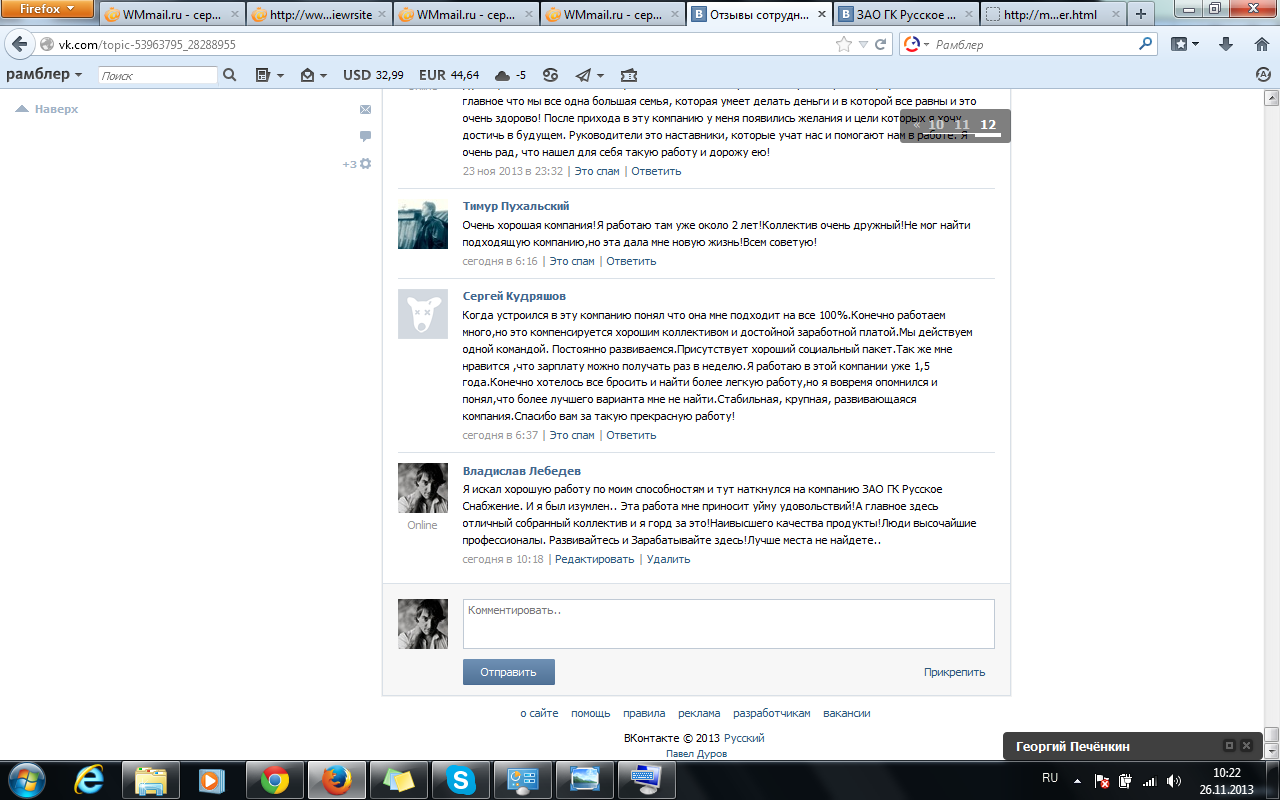Open the рамблер toolbar dropdown menu
This screenshot has height=800, width=1280.
pos(45,75)
